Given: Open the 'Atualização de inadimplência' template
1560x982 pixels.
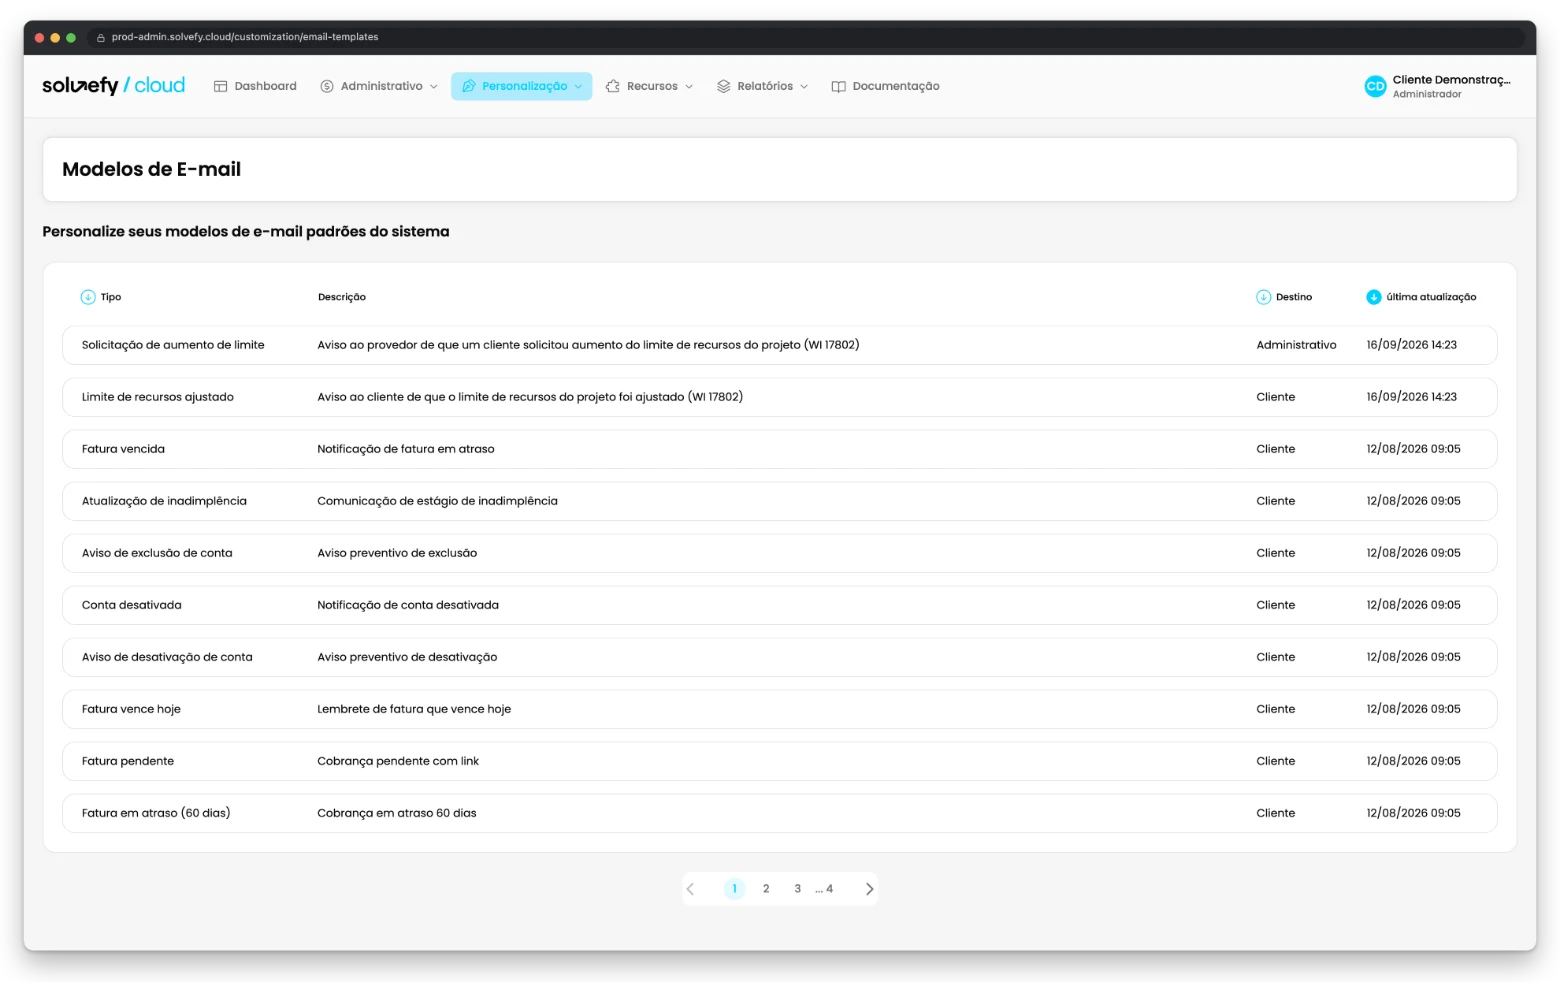Looking at the screenshot, I should point(780,501).
